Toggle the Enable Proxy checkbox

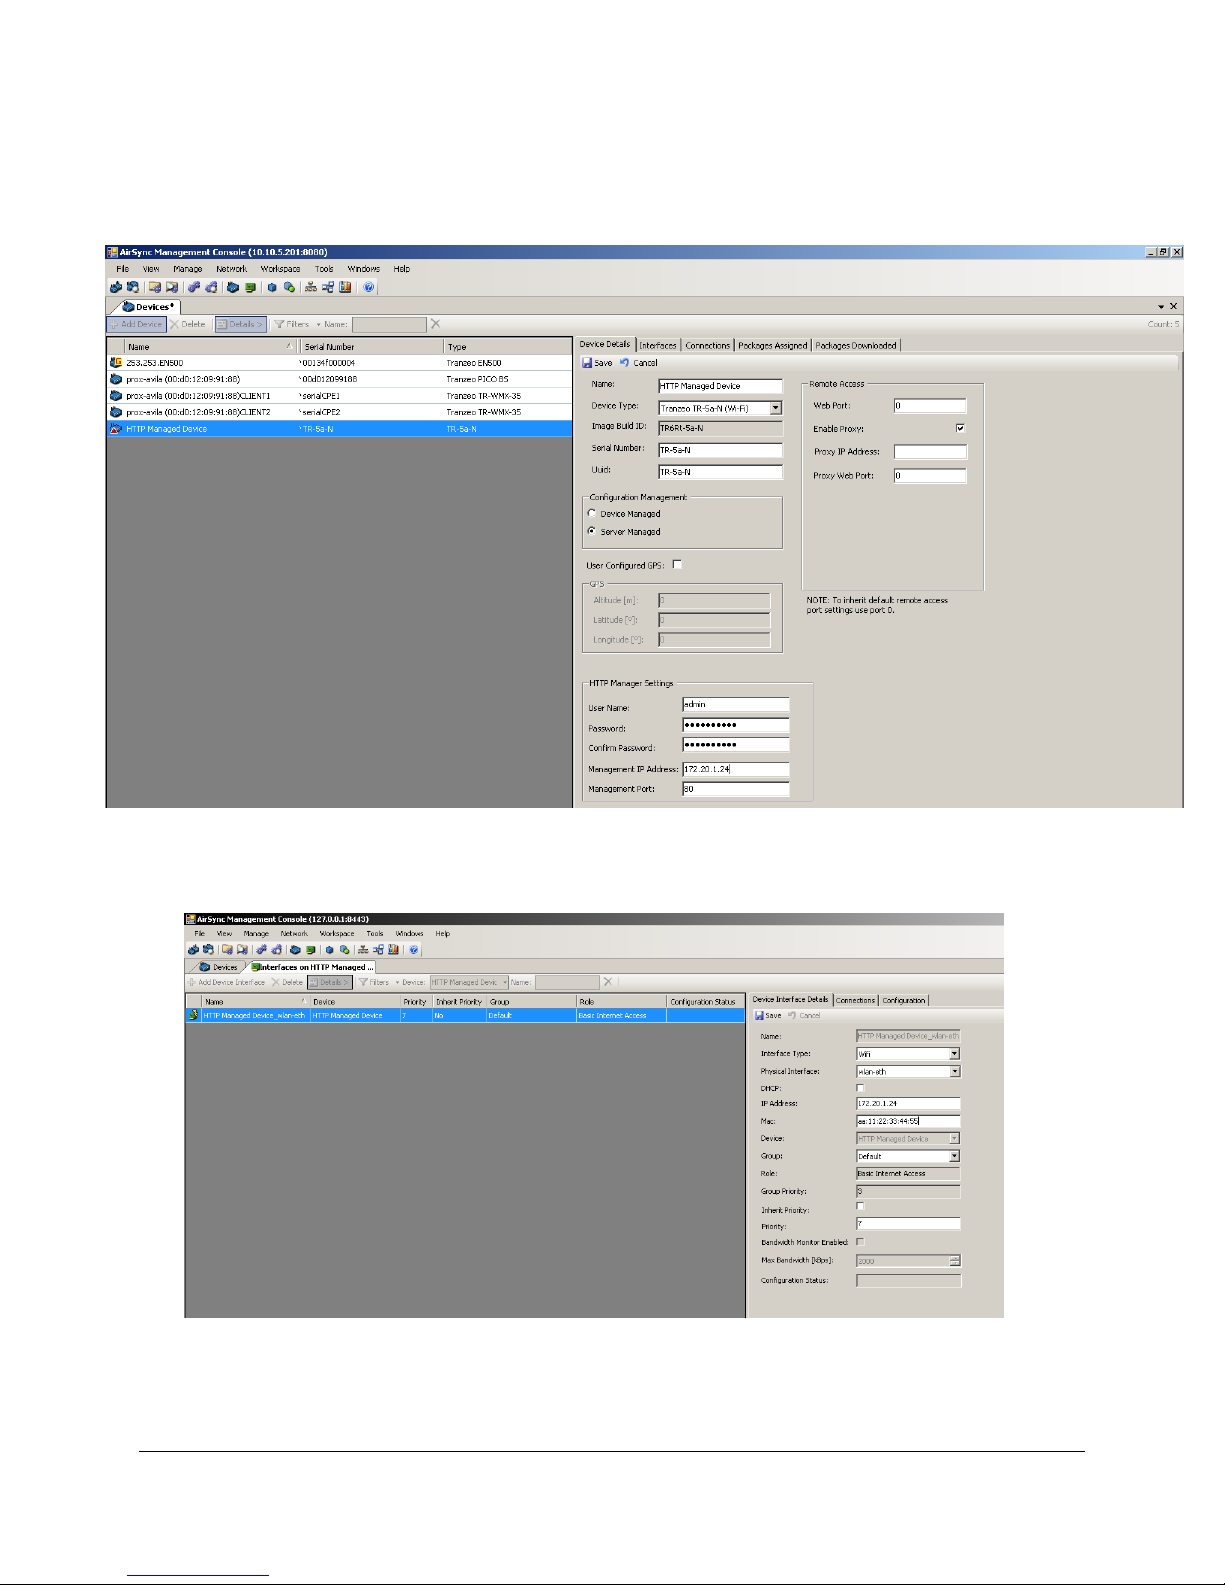[x=960, y=428]
